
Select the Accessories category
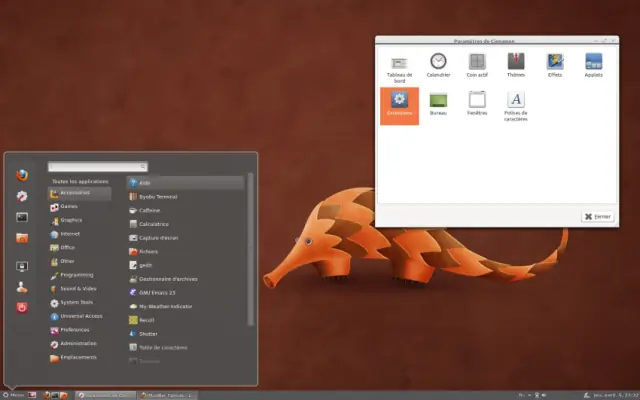point(80,193)
